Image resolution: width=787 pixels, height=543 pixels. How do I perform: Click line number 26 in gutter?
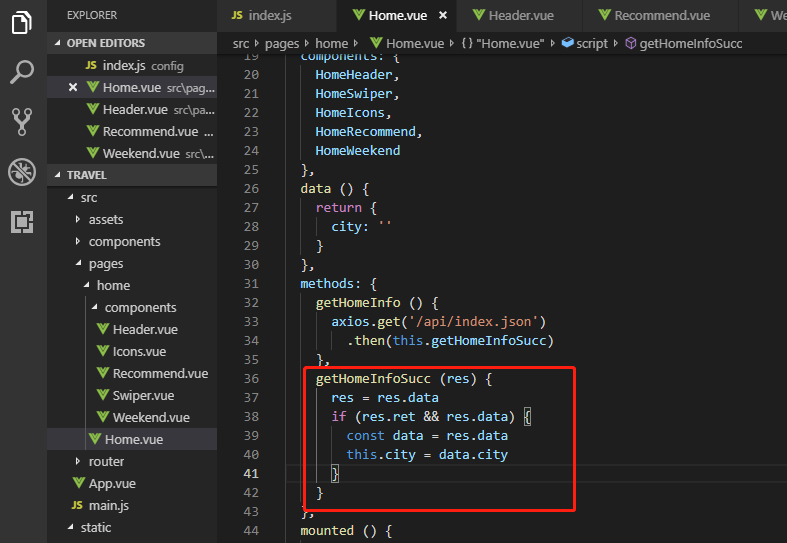click(x=251, y=189)
